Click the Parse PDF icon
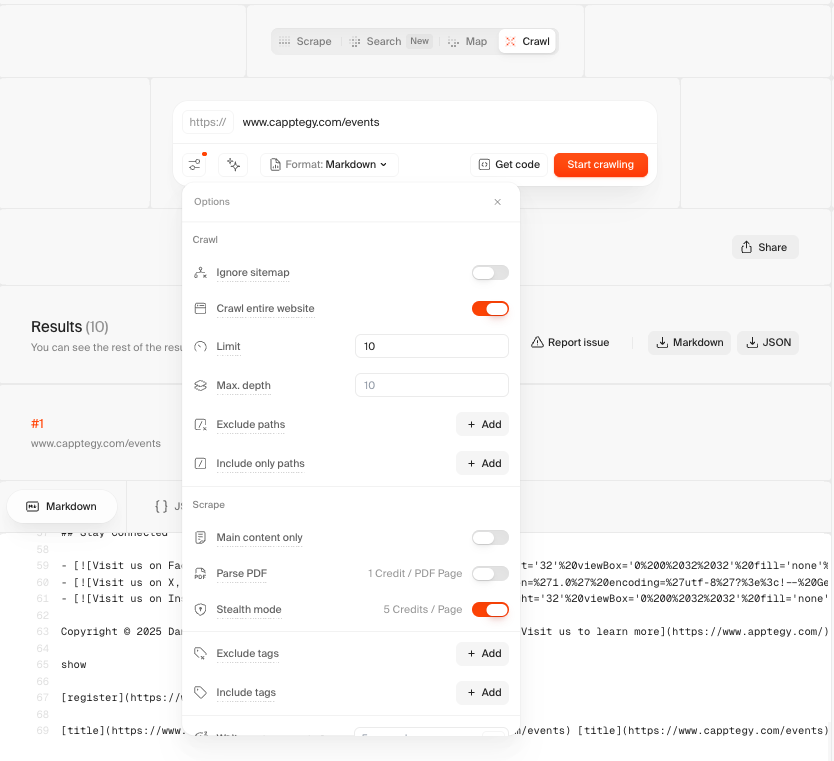Viewport: 834px width, 761px height. click(x=201, y=573)
